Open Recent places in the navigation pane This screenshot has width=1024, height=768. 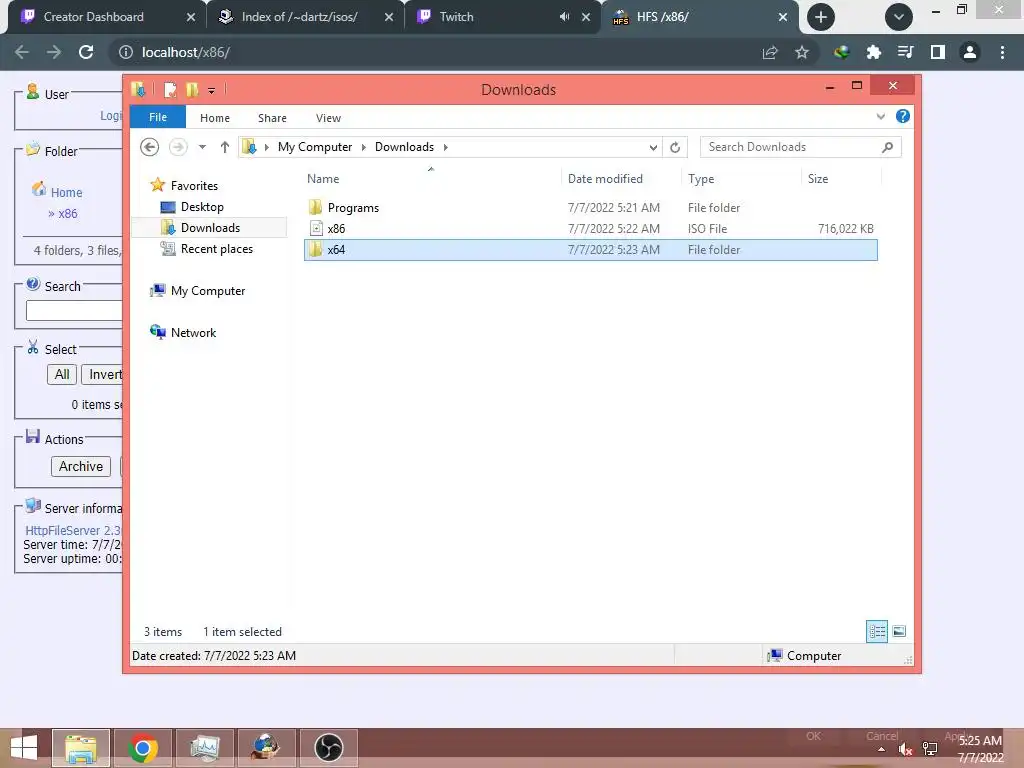click(216, 249)
